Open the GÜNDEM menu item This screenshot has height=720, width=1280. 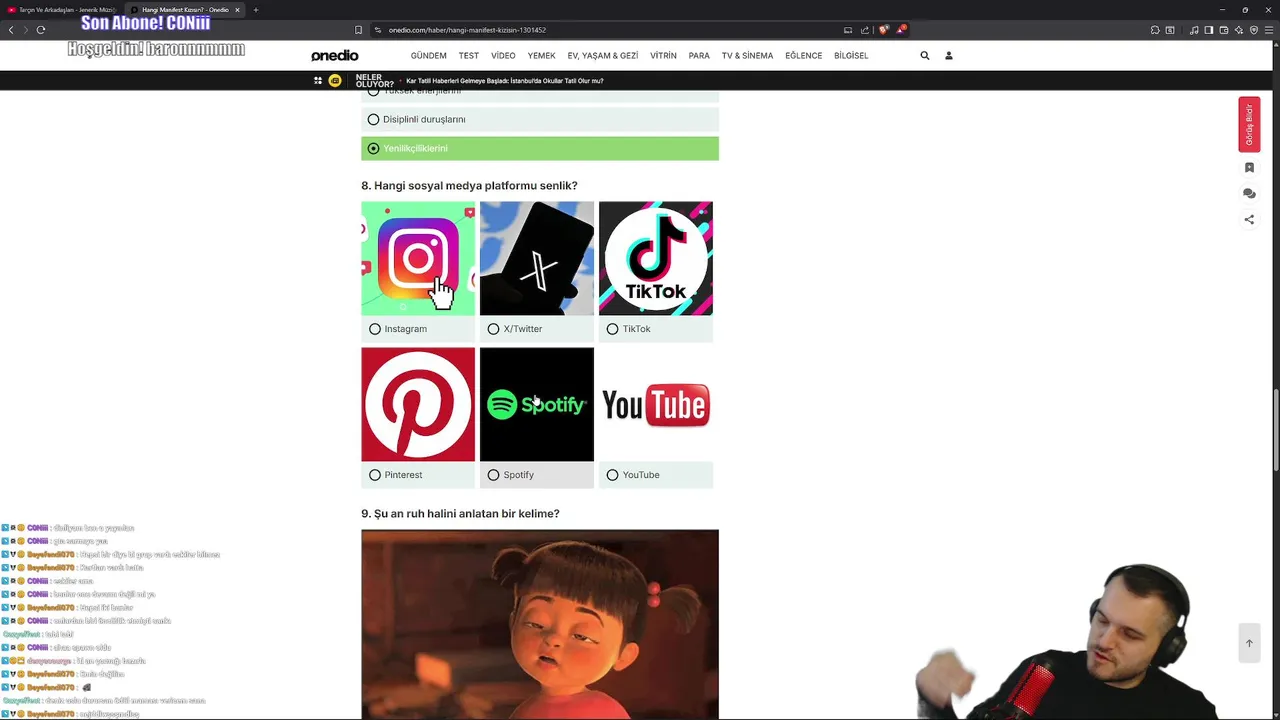428,56
